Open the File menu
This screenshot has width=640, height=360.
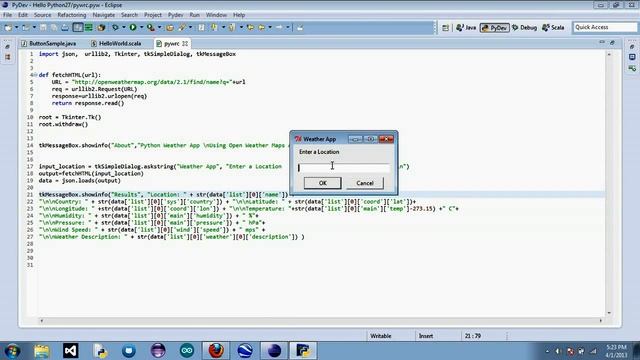pos(7,15)
